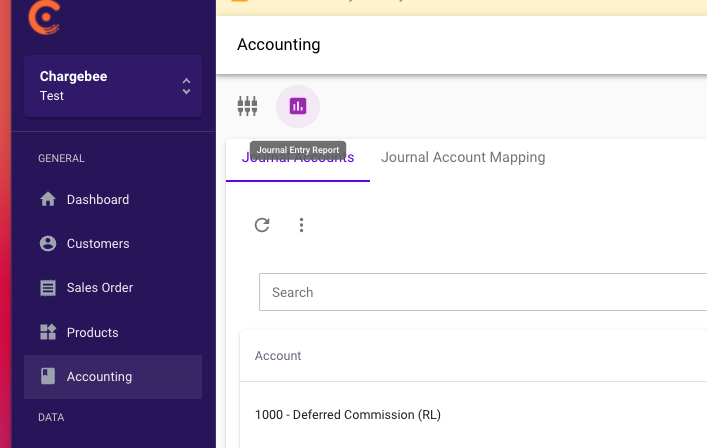
Task: Open the three-dot more options menu
Action: click(x=301, y=225)
